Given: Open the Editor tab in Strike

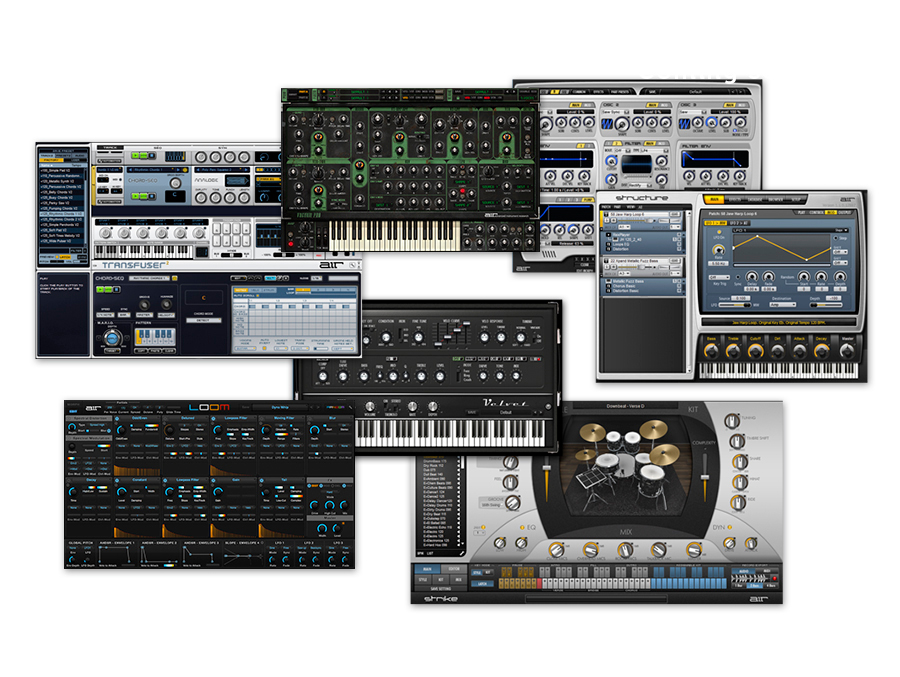Looking at the screenshot, I should coord(451,569).
